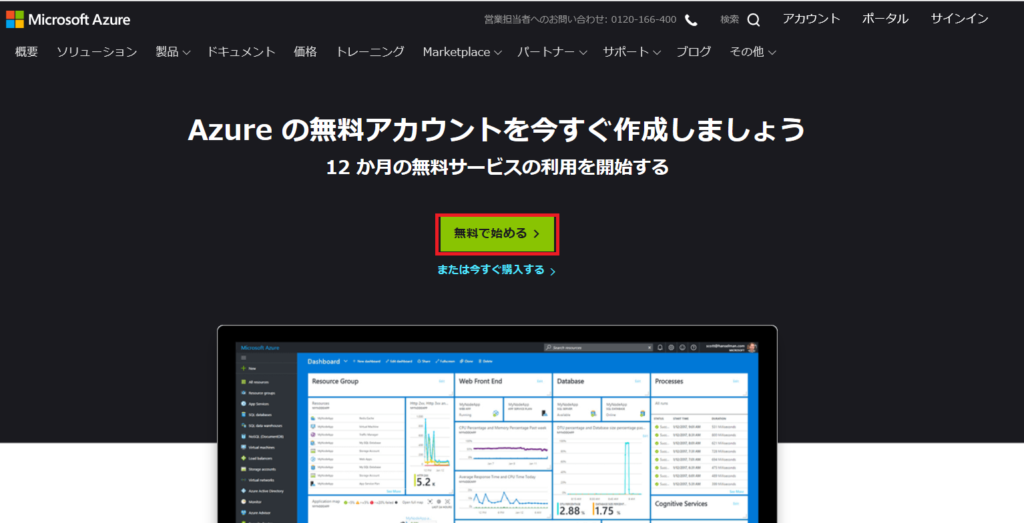Click the notification bell in dashboard preview
Screen dimensions: 1024x523
coord(660,347)
